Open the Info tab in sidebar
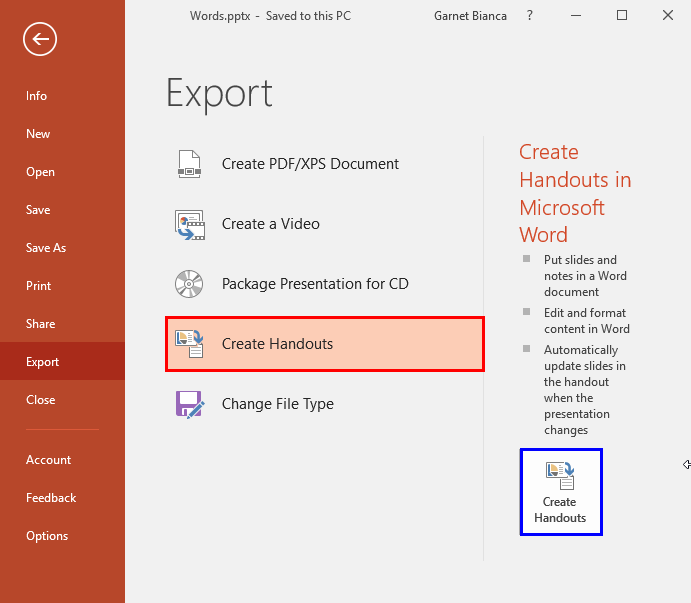 [x=37, y=96]
